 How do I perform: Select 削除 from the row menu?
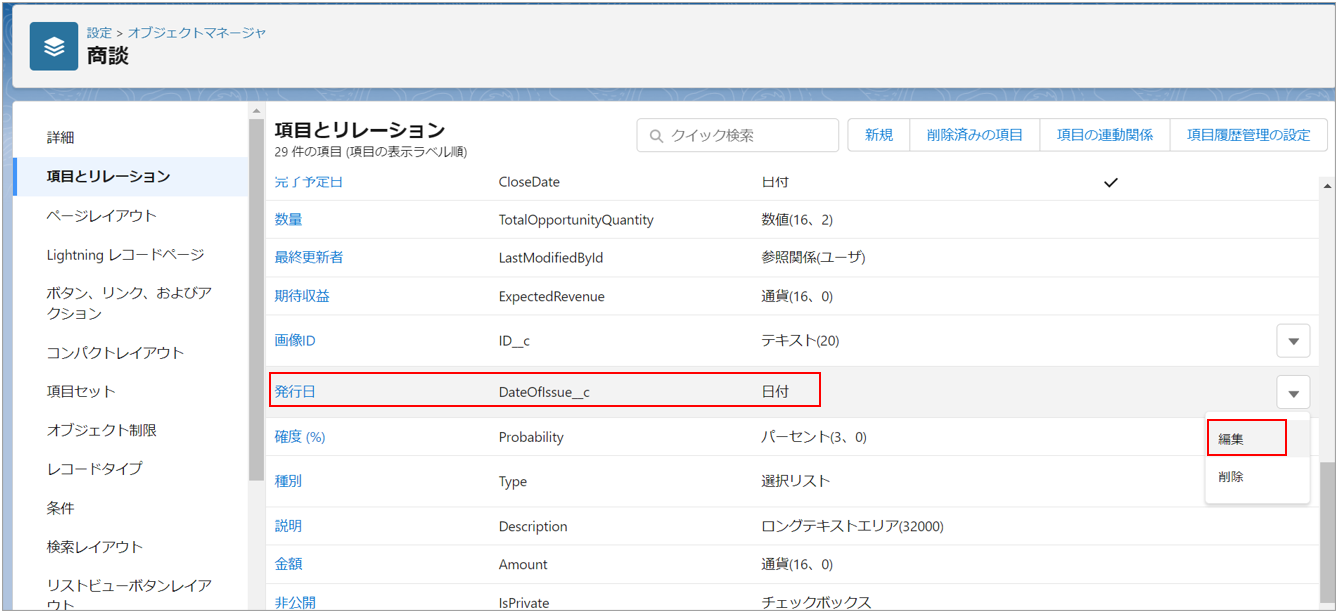click(x=1232, y=477)
